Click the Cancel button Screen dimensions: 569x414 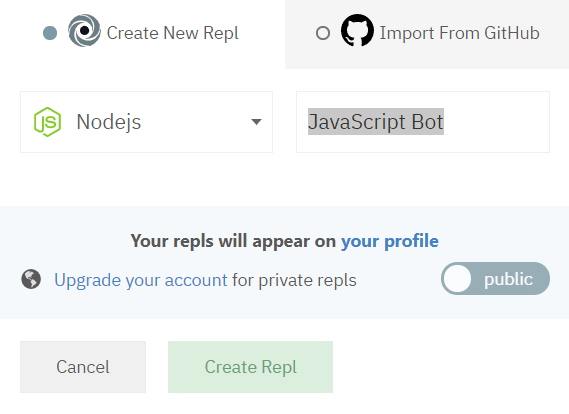[x=83, y=367]
